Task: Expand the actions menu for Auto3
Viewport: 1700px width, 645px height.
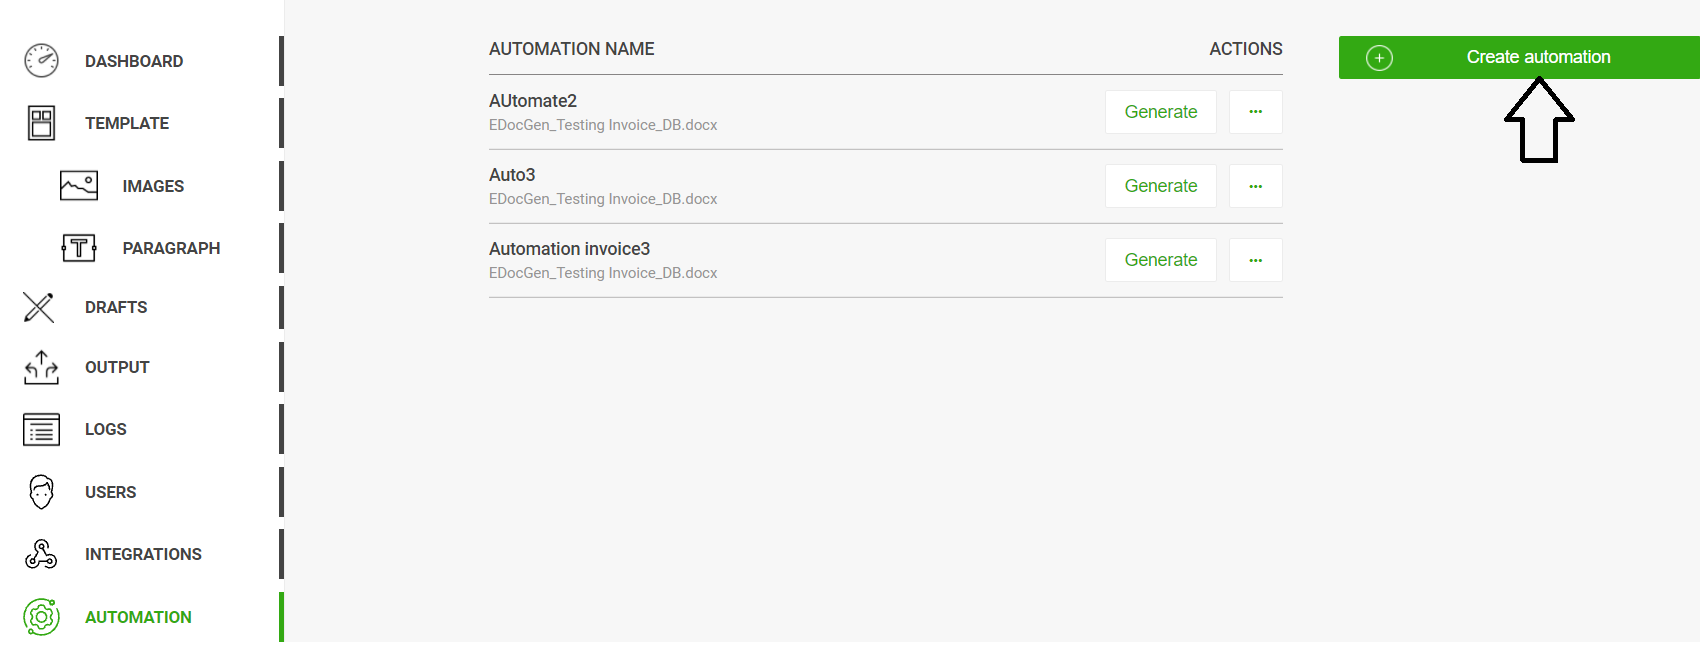Action: click(x=1255, y=185)
